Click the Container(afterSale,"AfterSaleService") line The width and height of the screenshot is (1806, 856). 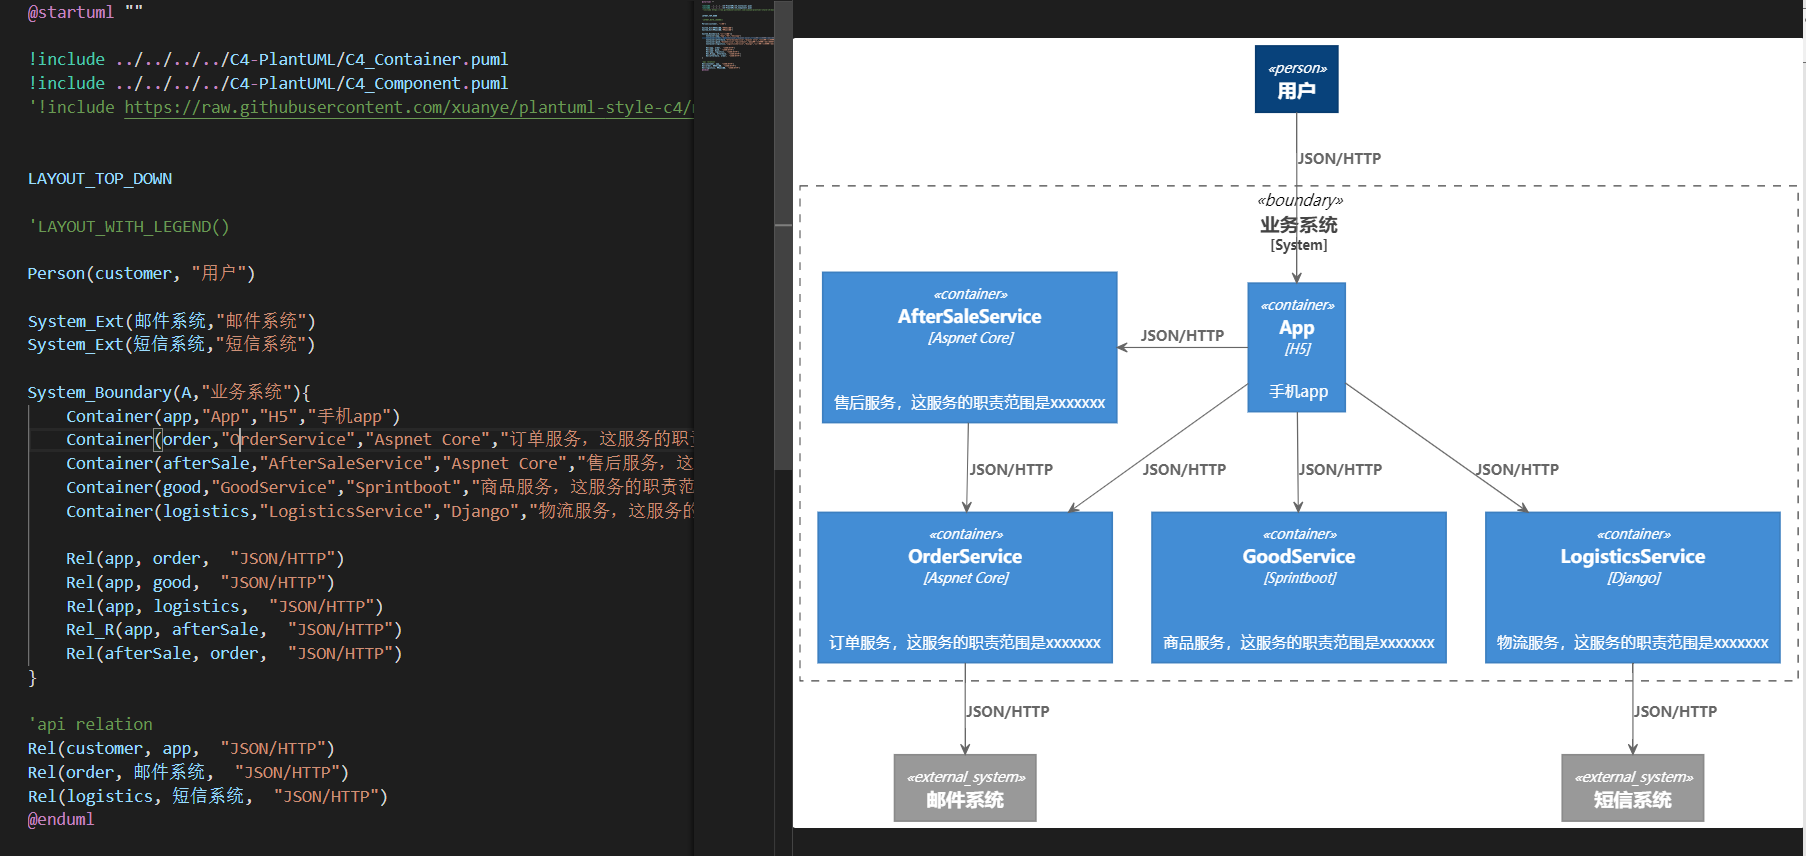point(379,463)
